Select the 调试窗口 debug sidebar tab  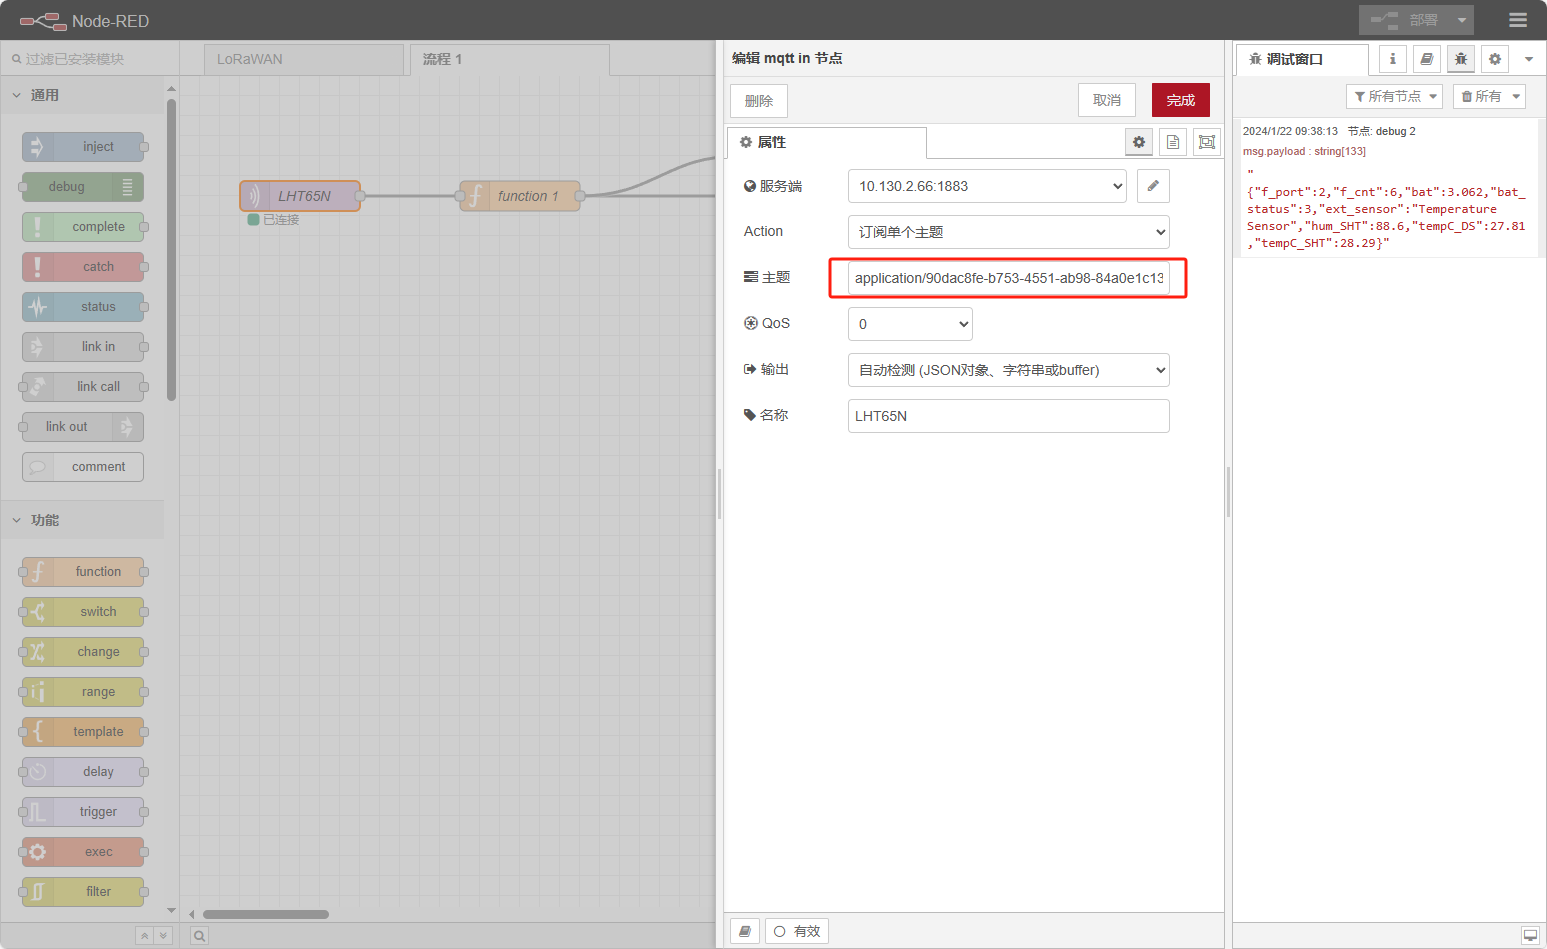coord(1302,59)
